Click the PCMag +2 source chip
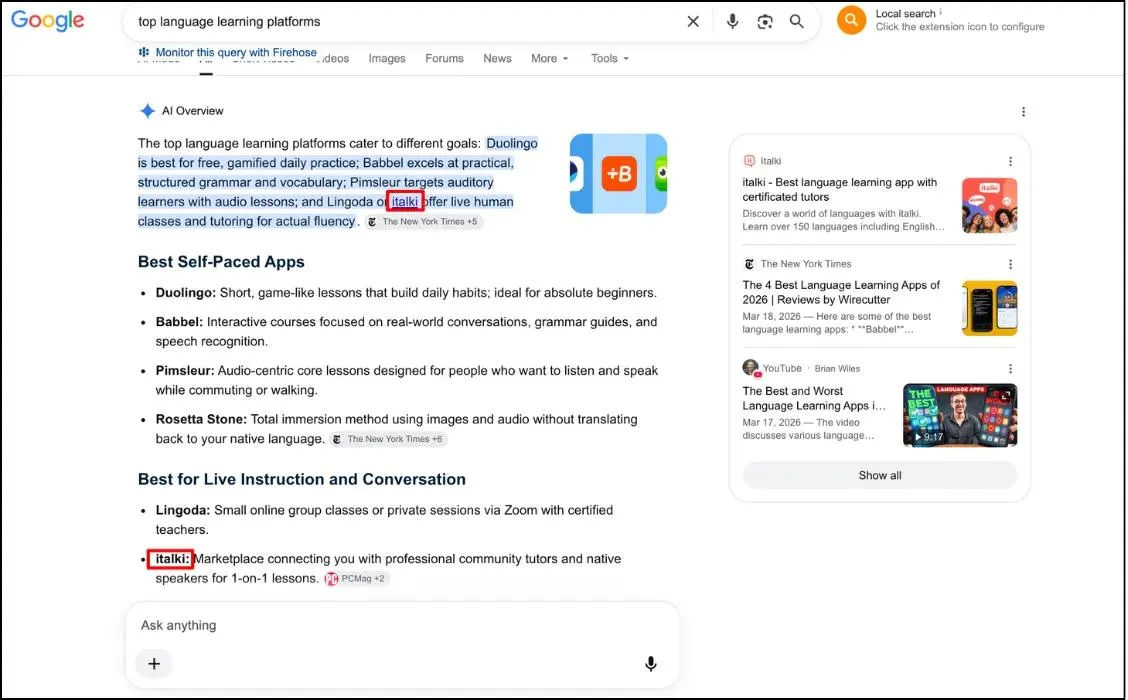This screenshot has width=1128, height=700. click(356, 578)
